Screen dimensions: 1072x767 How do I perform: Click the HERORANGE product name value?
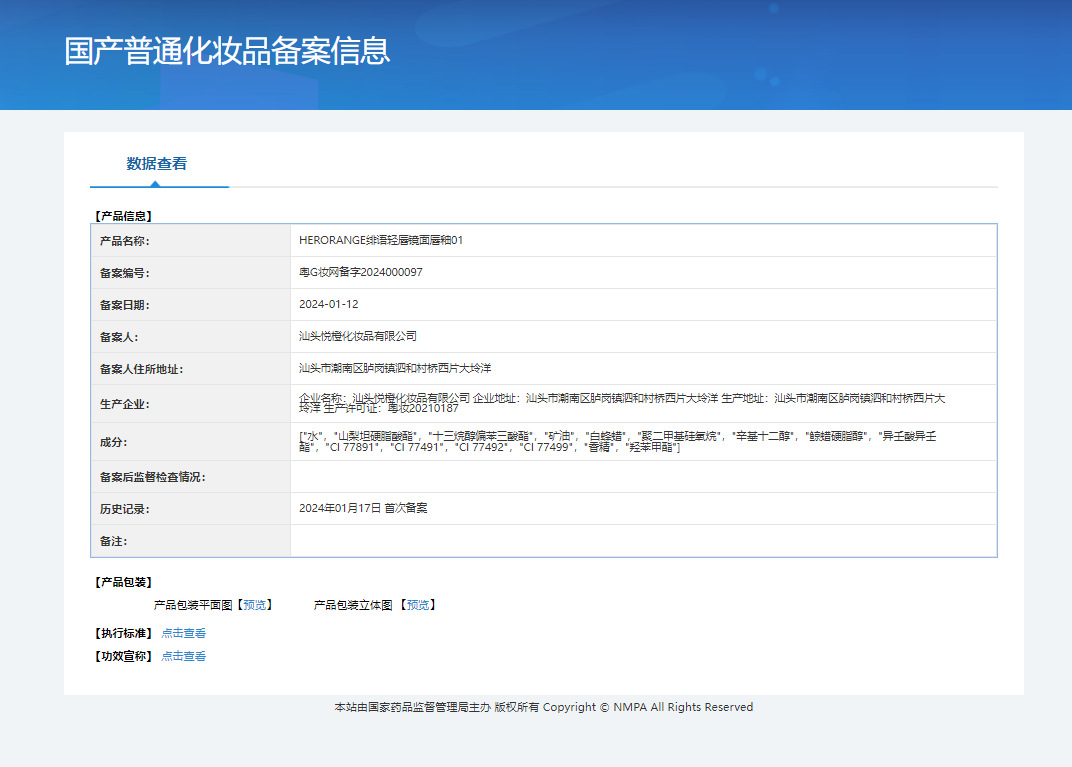[381, 240]
